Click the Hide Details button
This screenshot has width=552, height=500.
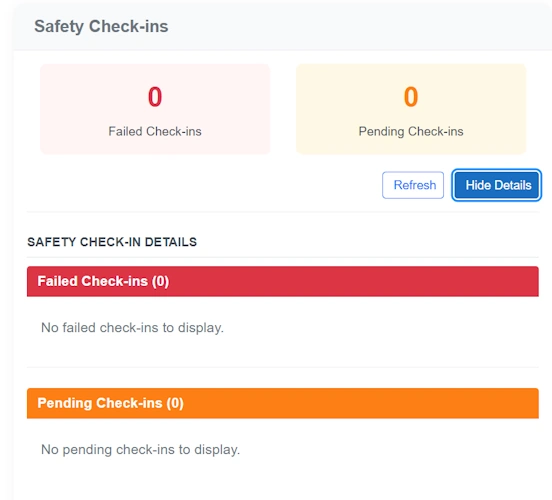[497, 185]
